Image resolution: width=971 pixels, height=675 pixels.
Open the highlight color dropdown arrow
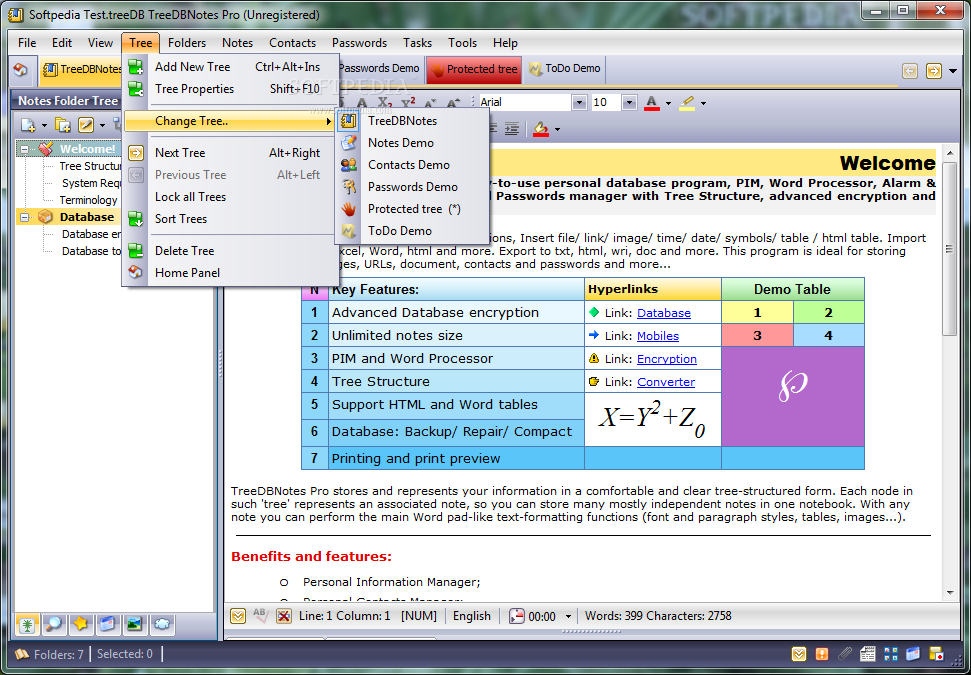[x=703, y=103]
